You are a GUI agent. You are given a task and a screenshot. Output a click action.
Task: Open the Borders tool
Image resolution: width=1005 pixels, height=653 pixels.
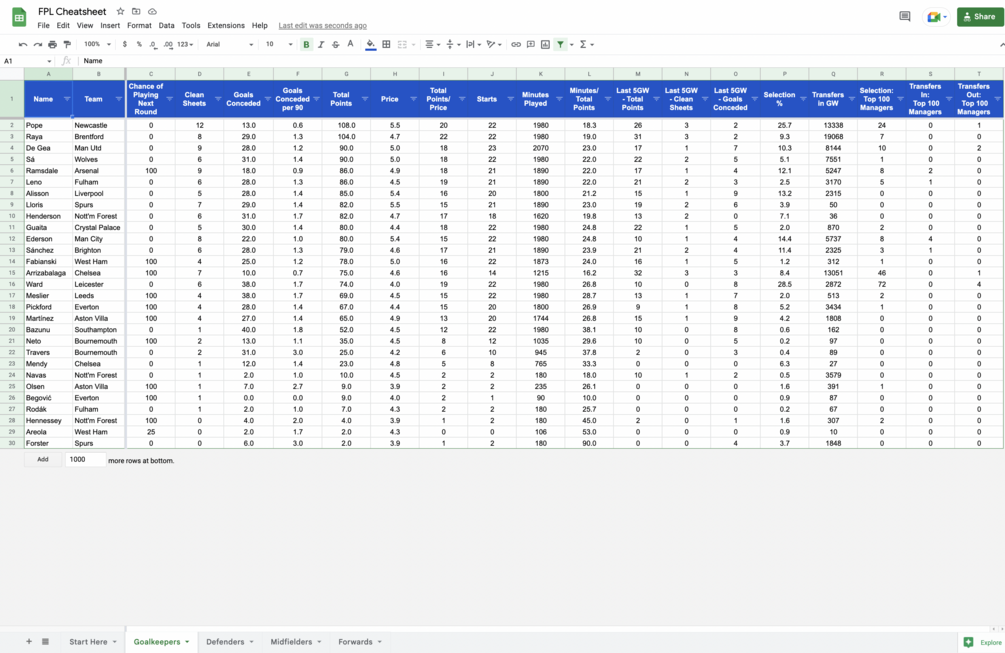pos(386,44)
